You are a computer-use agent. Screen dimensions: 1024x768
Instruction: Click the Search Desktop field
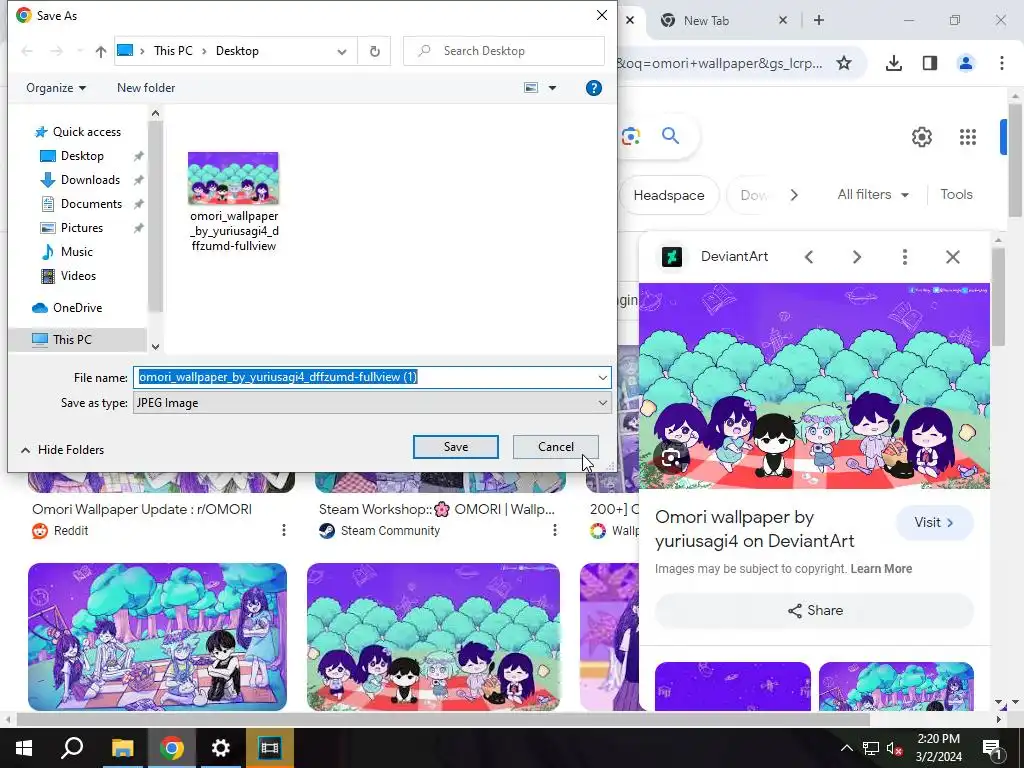coord(504,51)
